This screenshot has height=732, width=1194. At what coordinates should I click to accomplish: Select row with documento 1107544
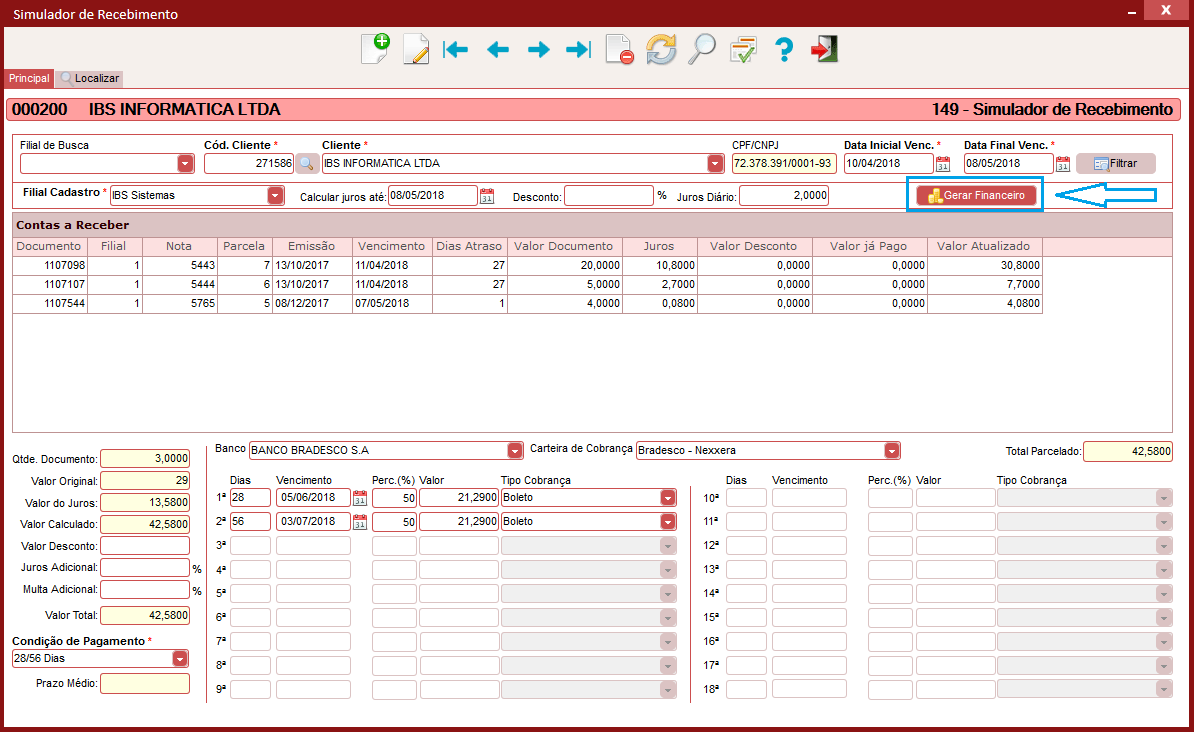(527, 304)
